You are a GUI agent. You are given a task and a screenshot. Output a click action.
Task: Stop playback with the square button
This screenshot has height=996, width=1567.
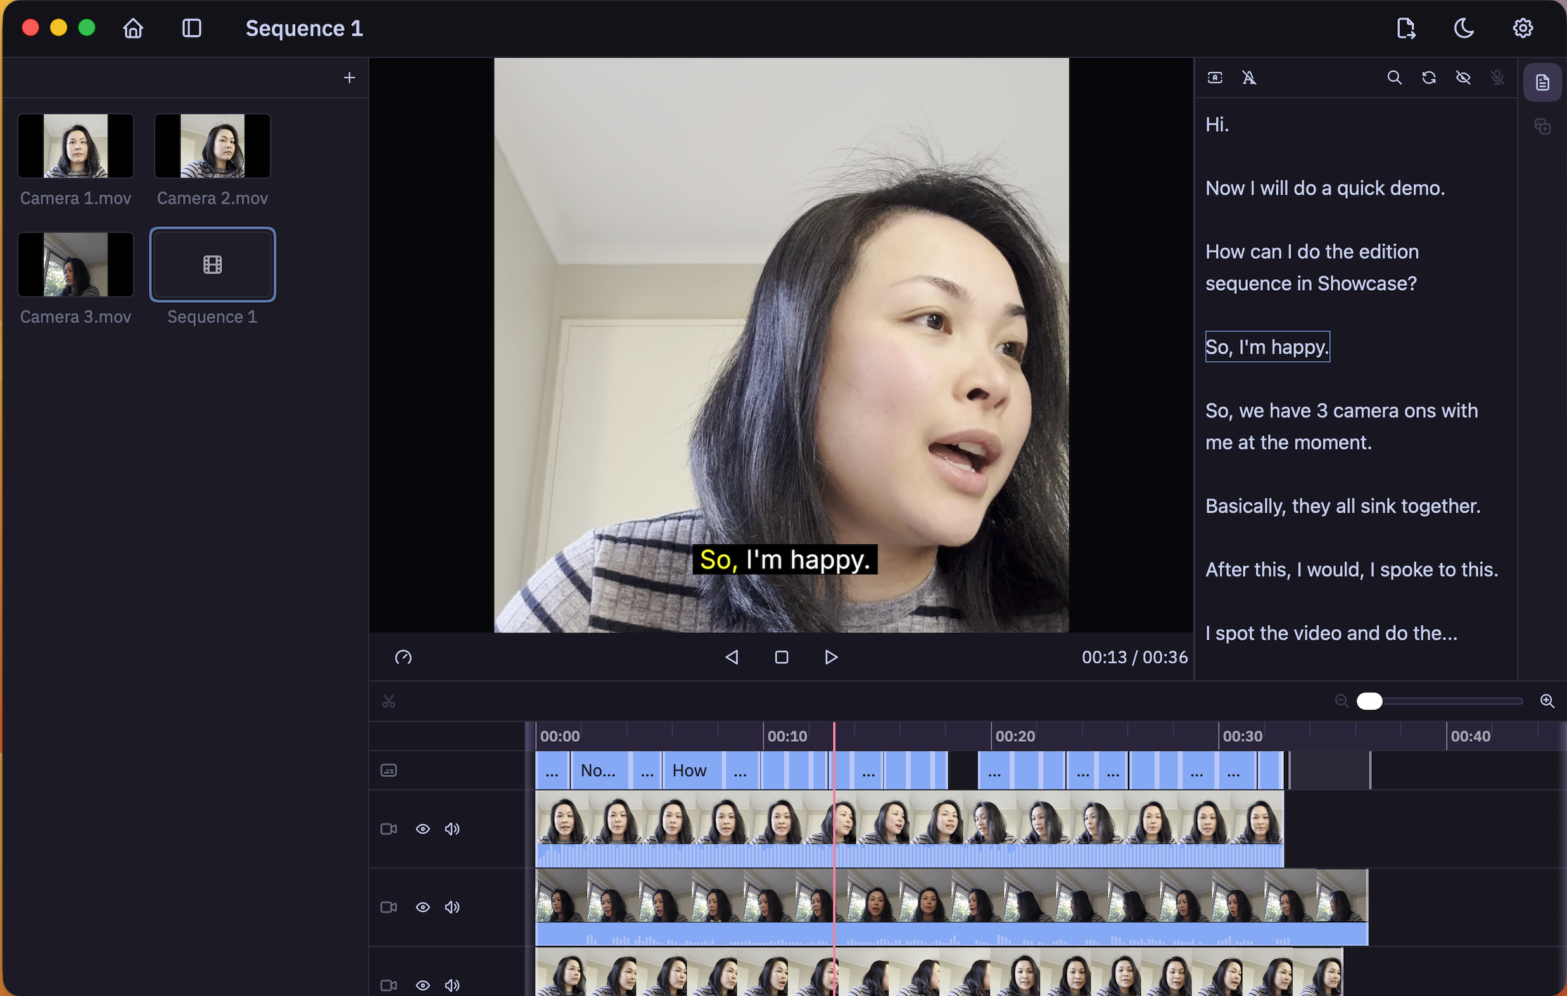coord(781,657)
